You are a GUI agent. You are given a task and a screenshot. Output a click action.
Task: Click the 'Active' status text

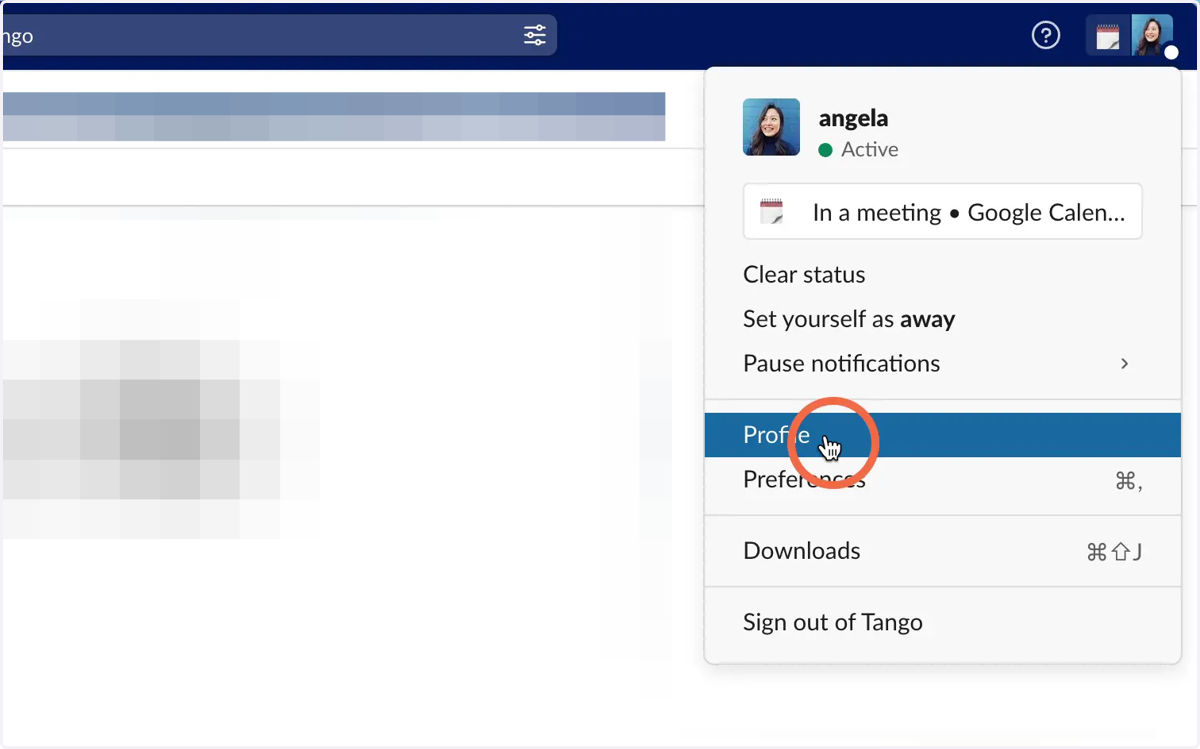coord(870,150)
